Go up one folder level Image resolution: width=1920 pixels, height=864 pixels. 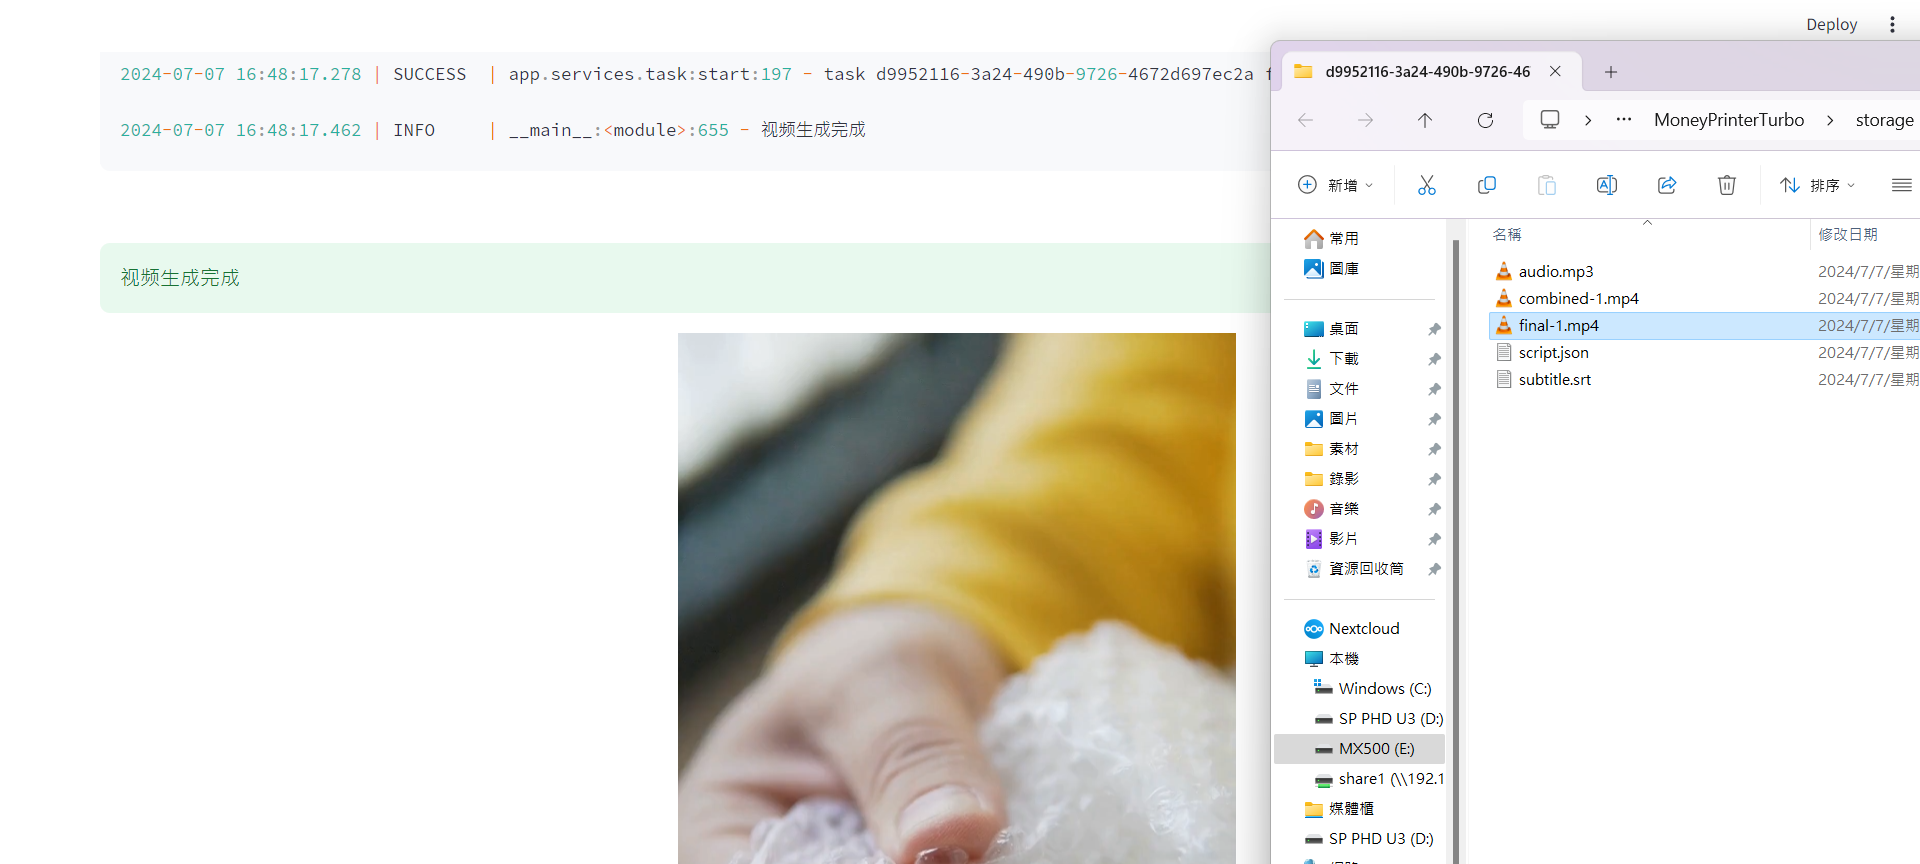click(x=1425, y=120)
